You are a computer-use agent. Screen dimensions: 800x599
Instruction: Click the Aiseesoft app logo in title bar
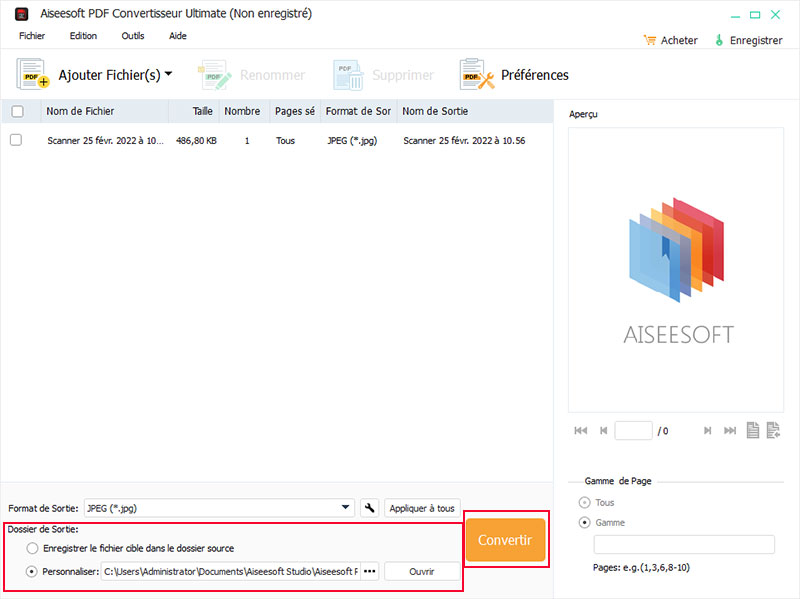tap(21, 14)
